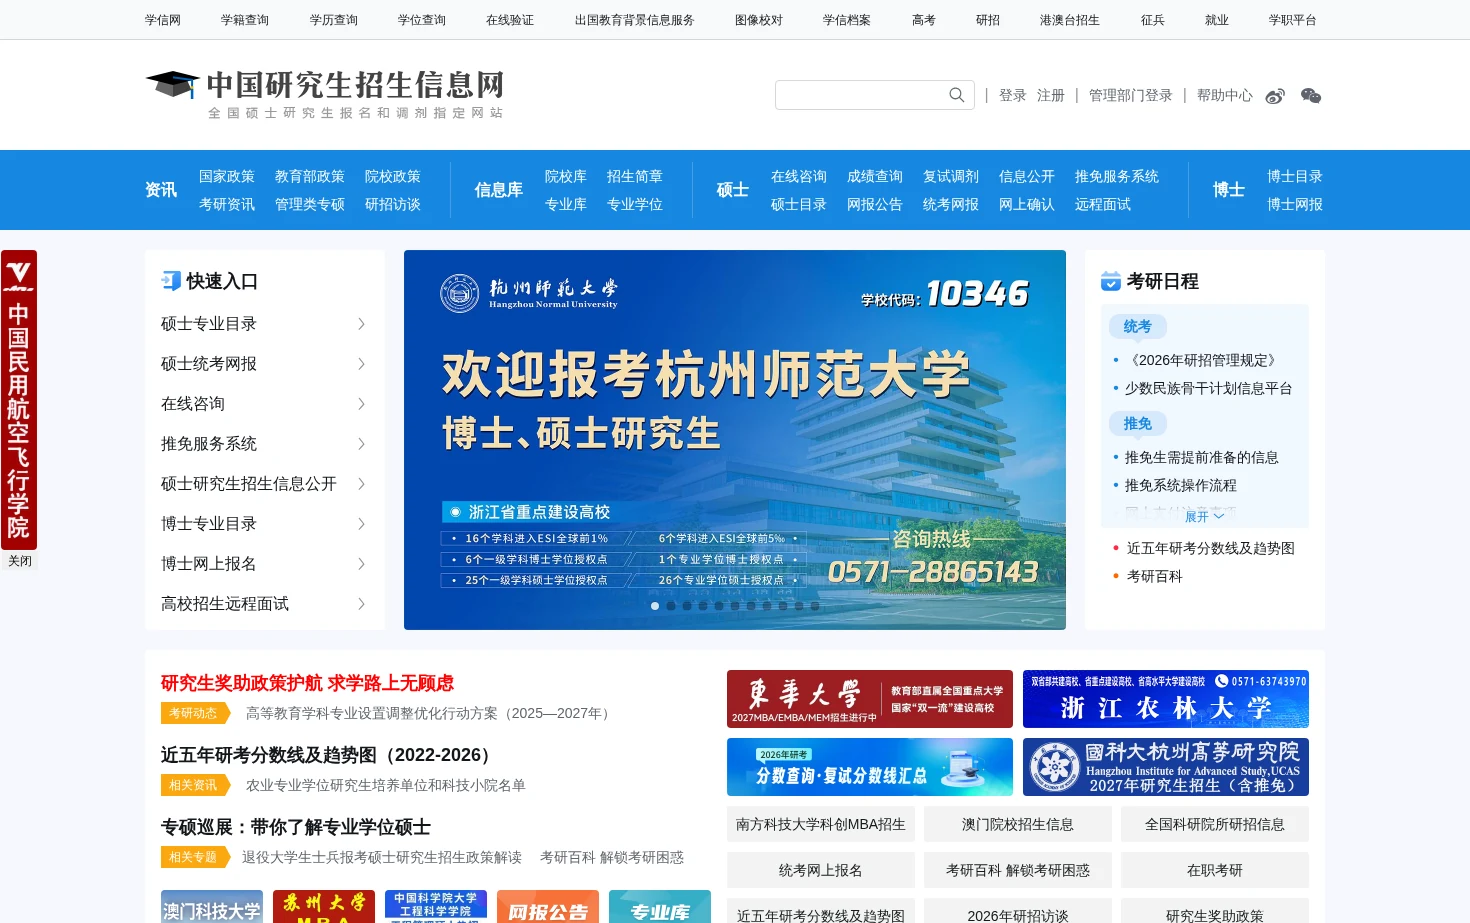The height and width of the screenshot is (923, 1470).
Task: Open 推免系统操作流程 link
Action: [x=1181, y=485]
